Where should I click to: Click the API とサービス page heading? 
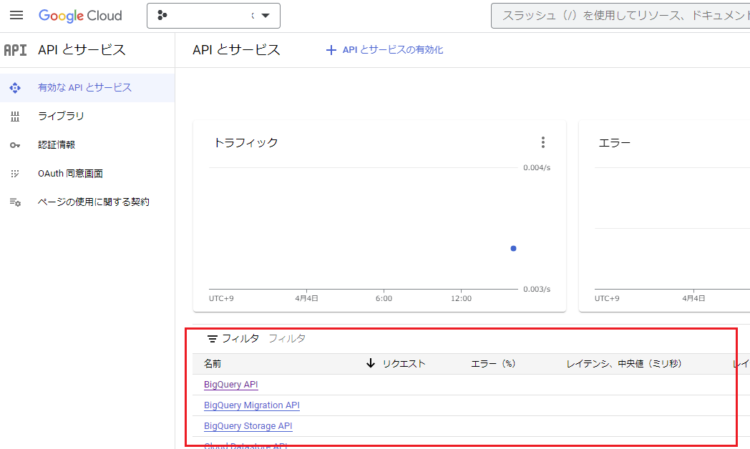(x=236, y=50)
